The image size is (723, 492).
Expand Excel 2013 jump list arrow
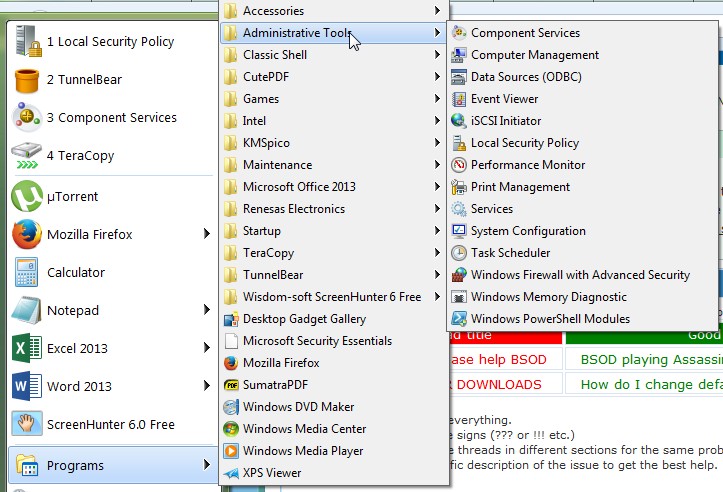(207, 348)
